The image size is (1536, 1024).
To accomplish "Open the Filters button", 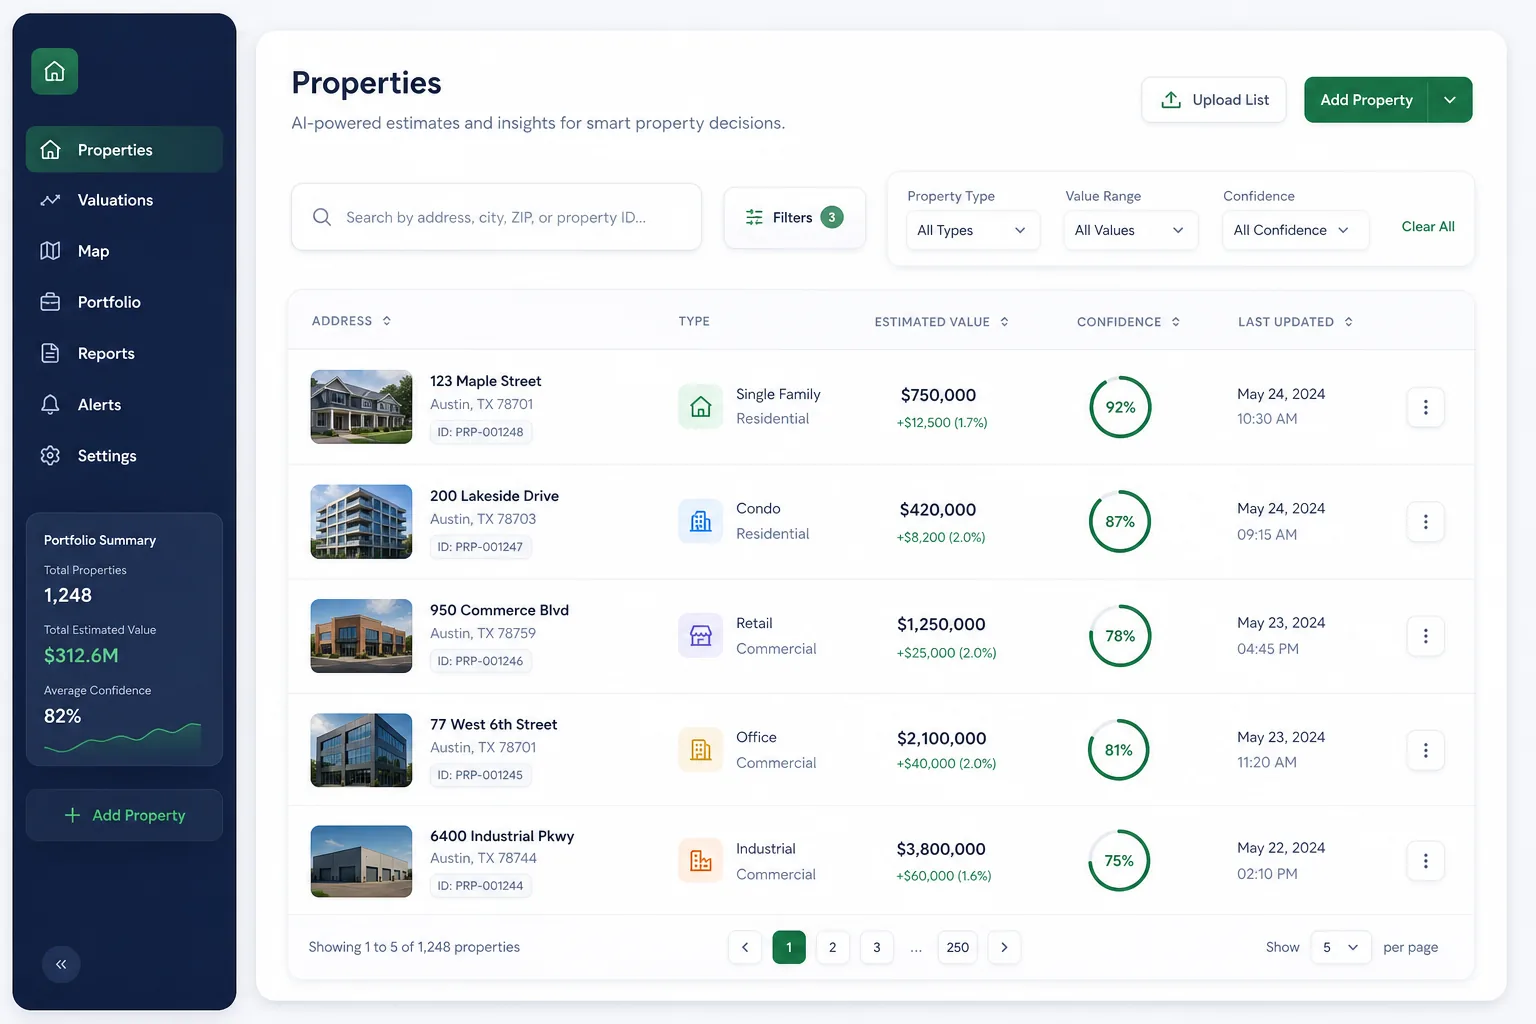I will pyautogui.click(x=794, y=217).
